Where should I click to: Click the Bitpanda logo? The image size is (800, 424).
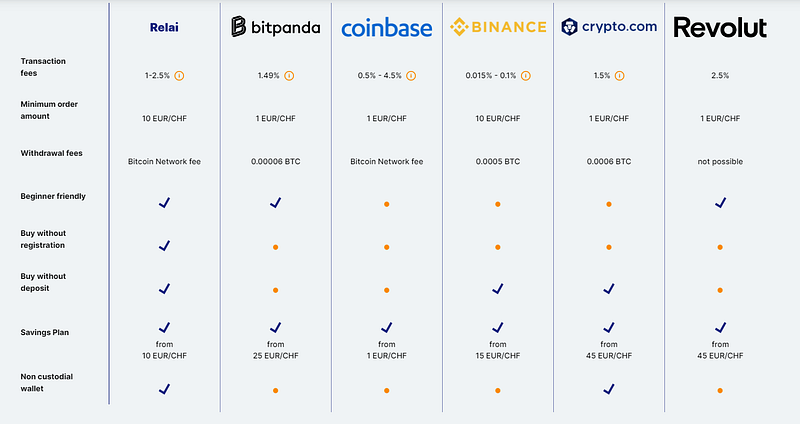276,27
